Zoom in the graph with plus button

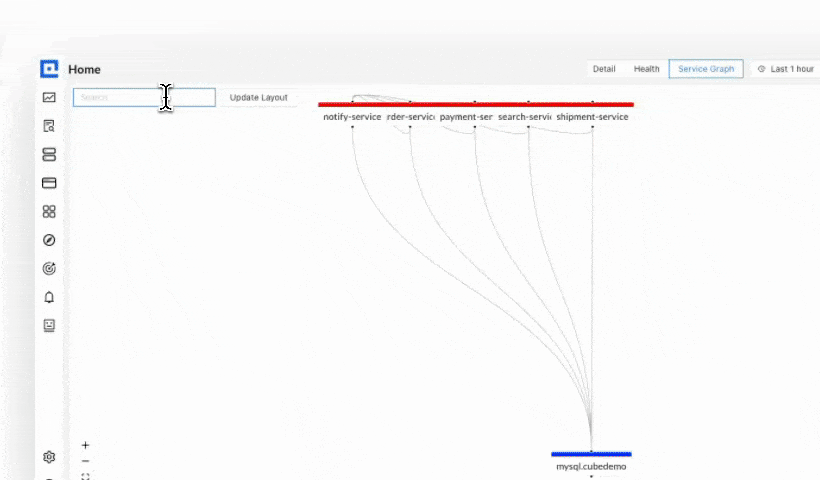point(85,445)
